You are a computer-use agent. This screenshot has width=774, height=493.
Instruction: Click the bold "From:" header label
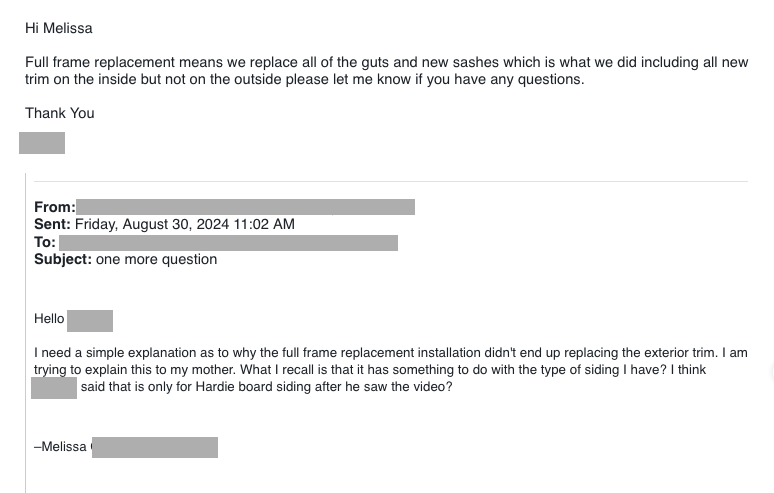tap(54, 208)
